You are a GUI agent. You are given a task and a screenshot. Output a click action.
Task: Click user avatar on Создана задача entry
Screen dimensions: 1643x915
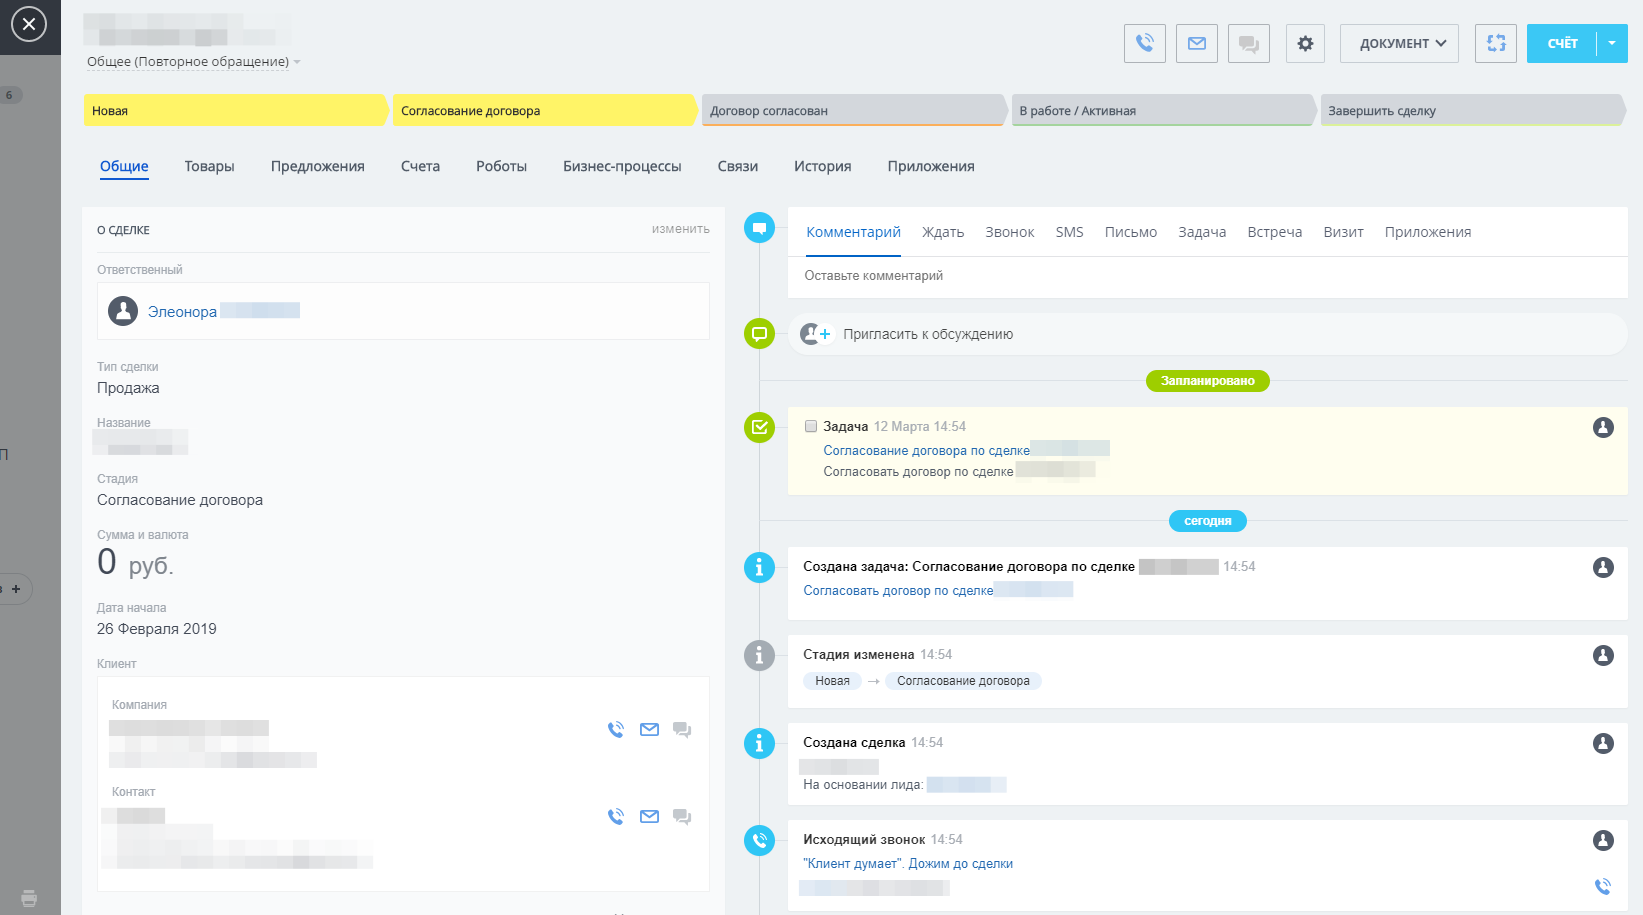pyautogui.click(x=1603, y=567)
